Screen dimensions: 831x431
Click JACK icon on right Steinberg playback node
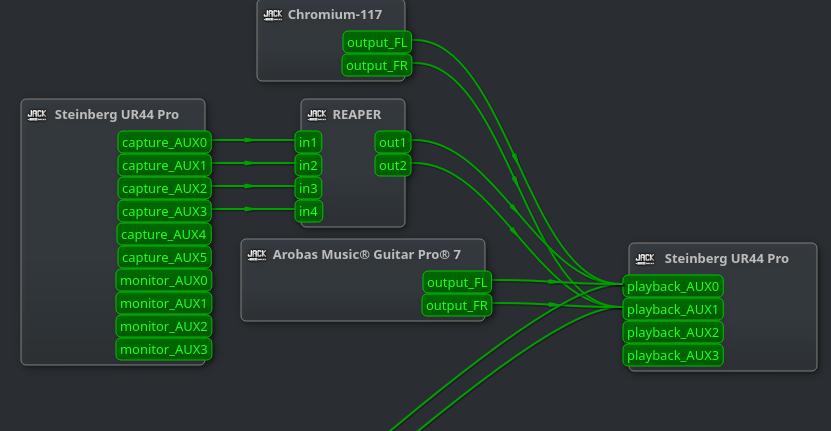[x=645, y=259]
